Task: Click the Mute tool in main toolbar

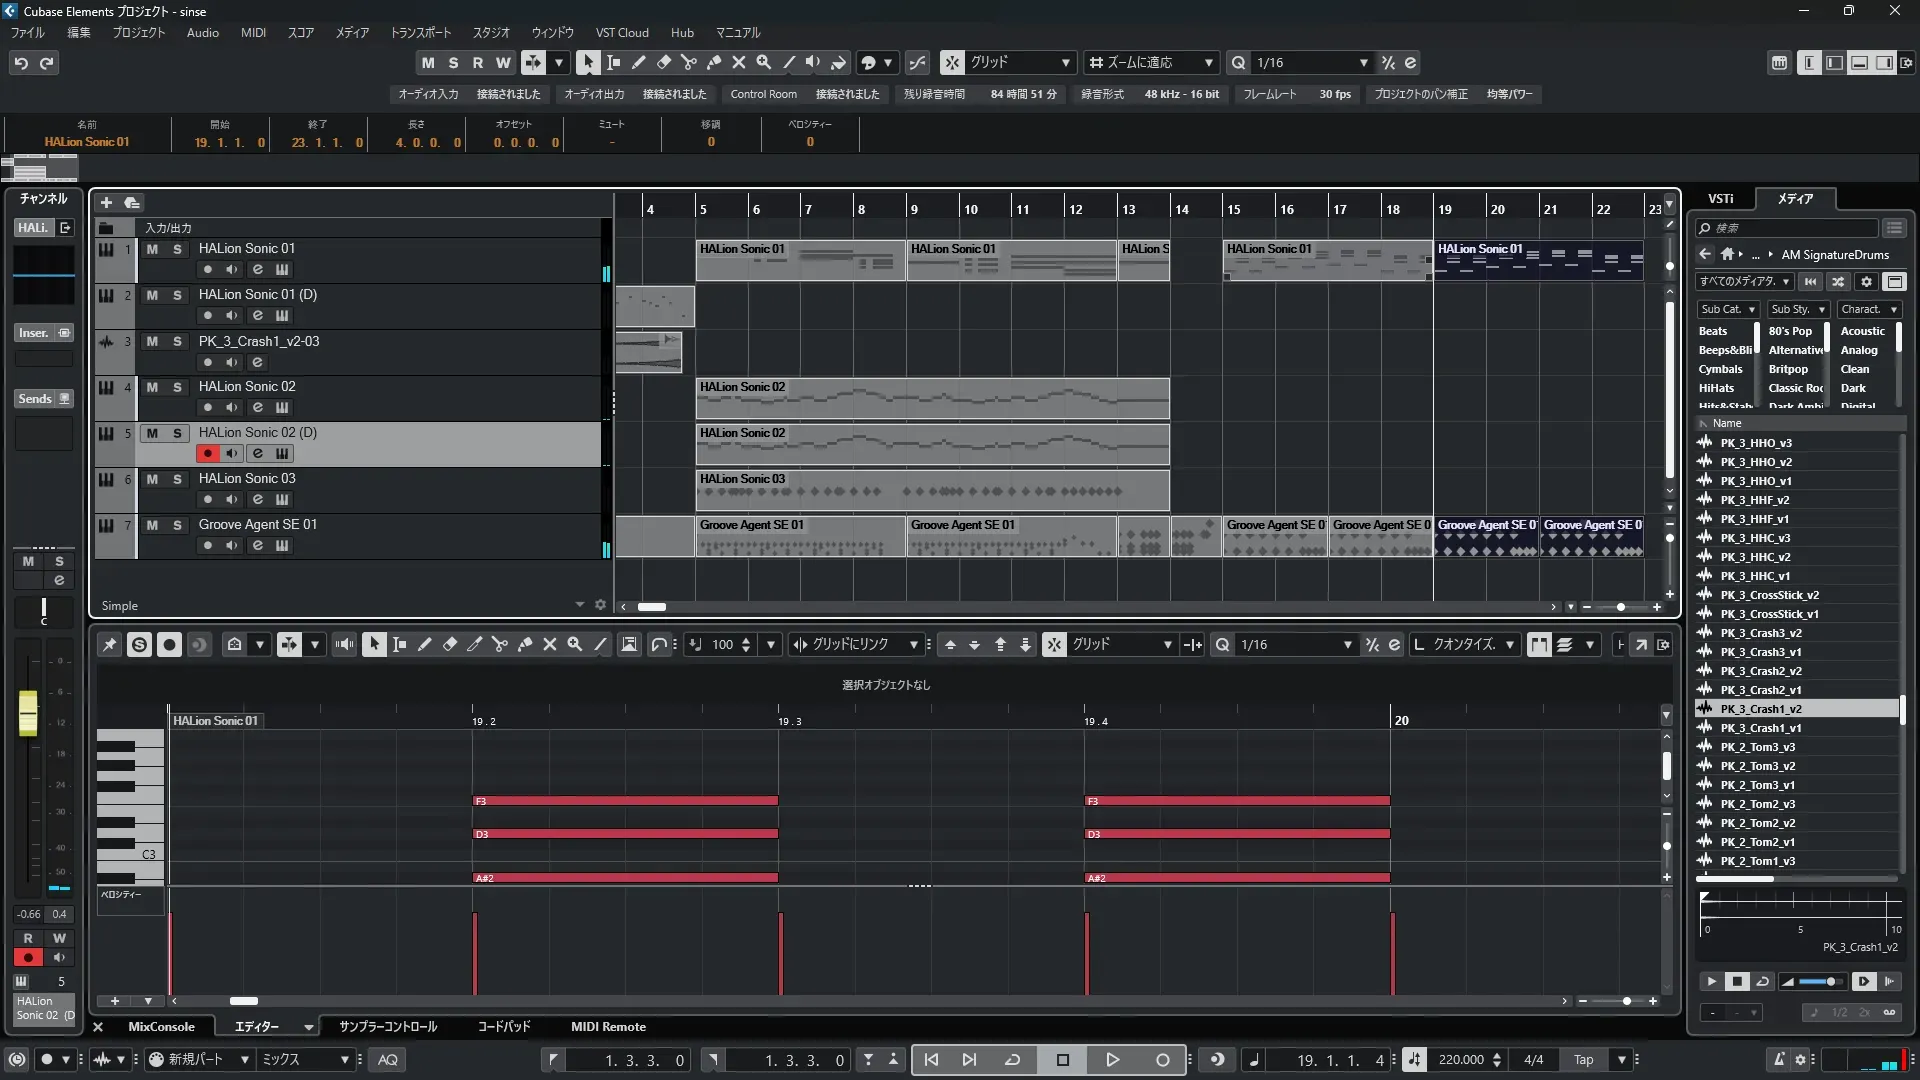Action: coord(739,62)
